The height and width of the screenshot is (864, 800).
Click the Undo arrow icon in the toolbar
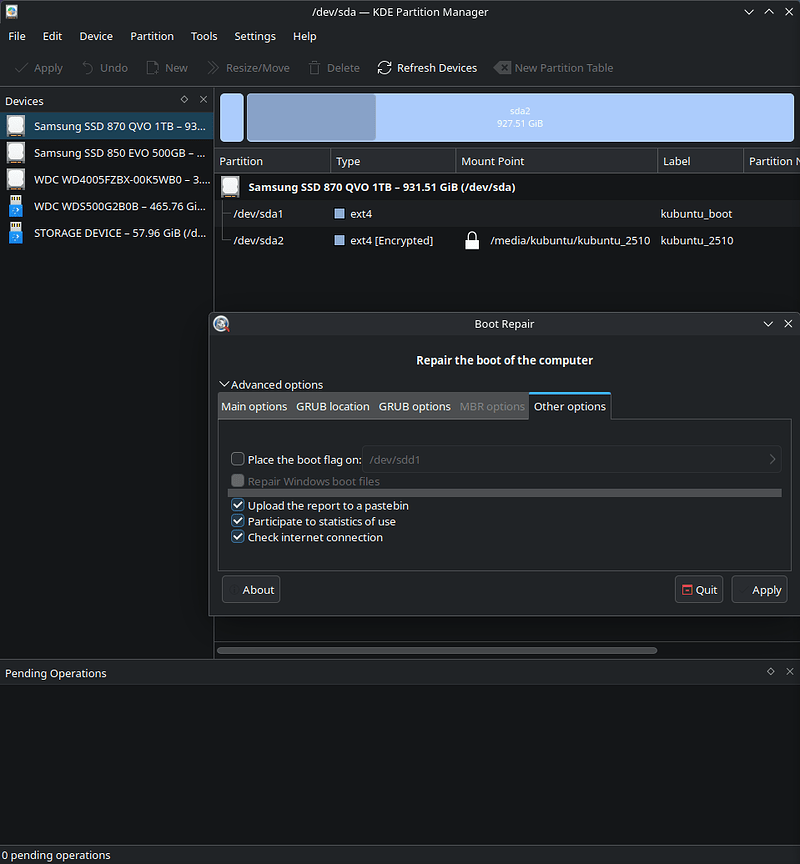(88, 68)
